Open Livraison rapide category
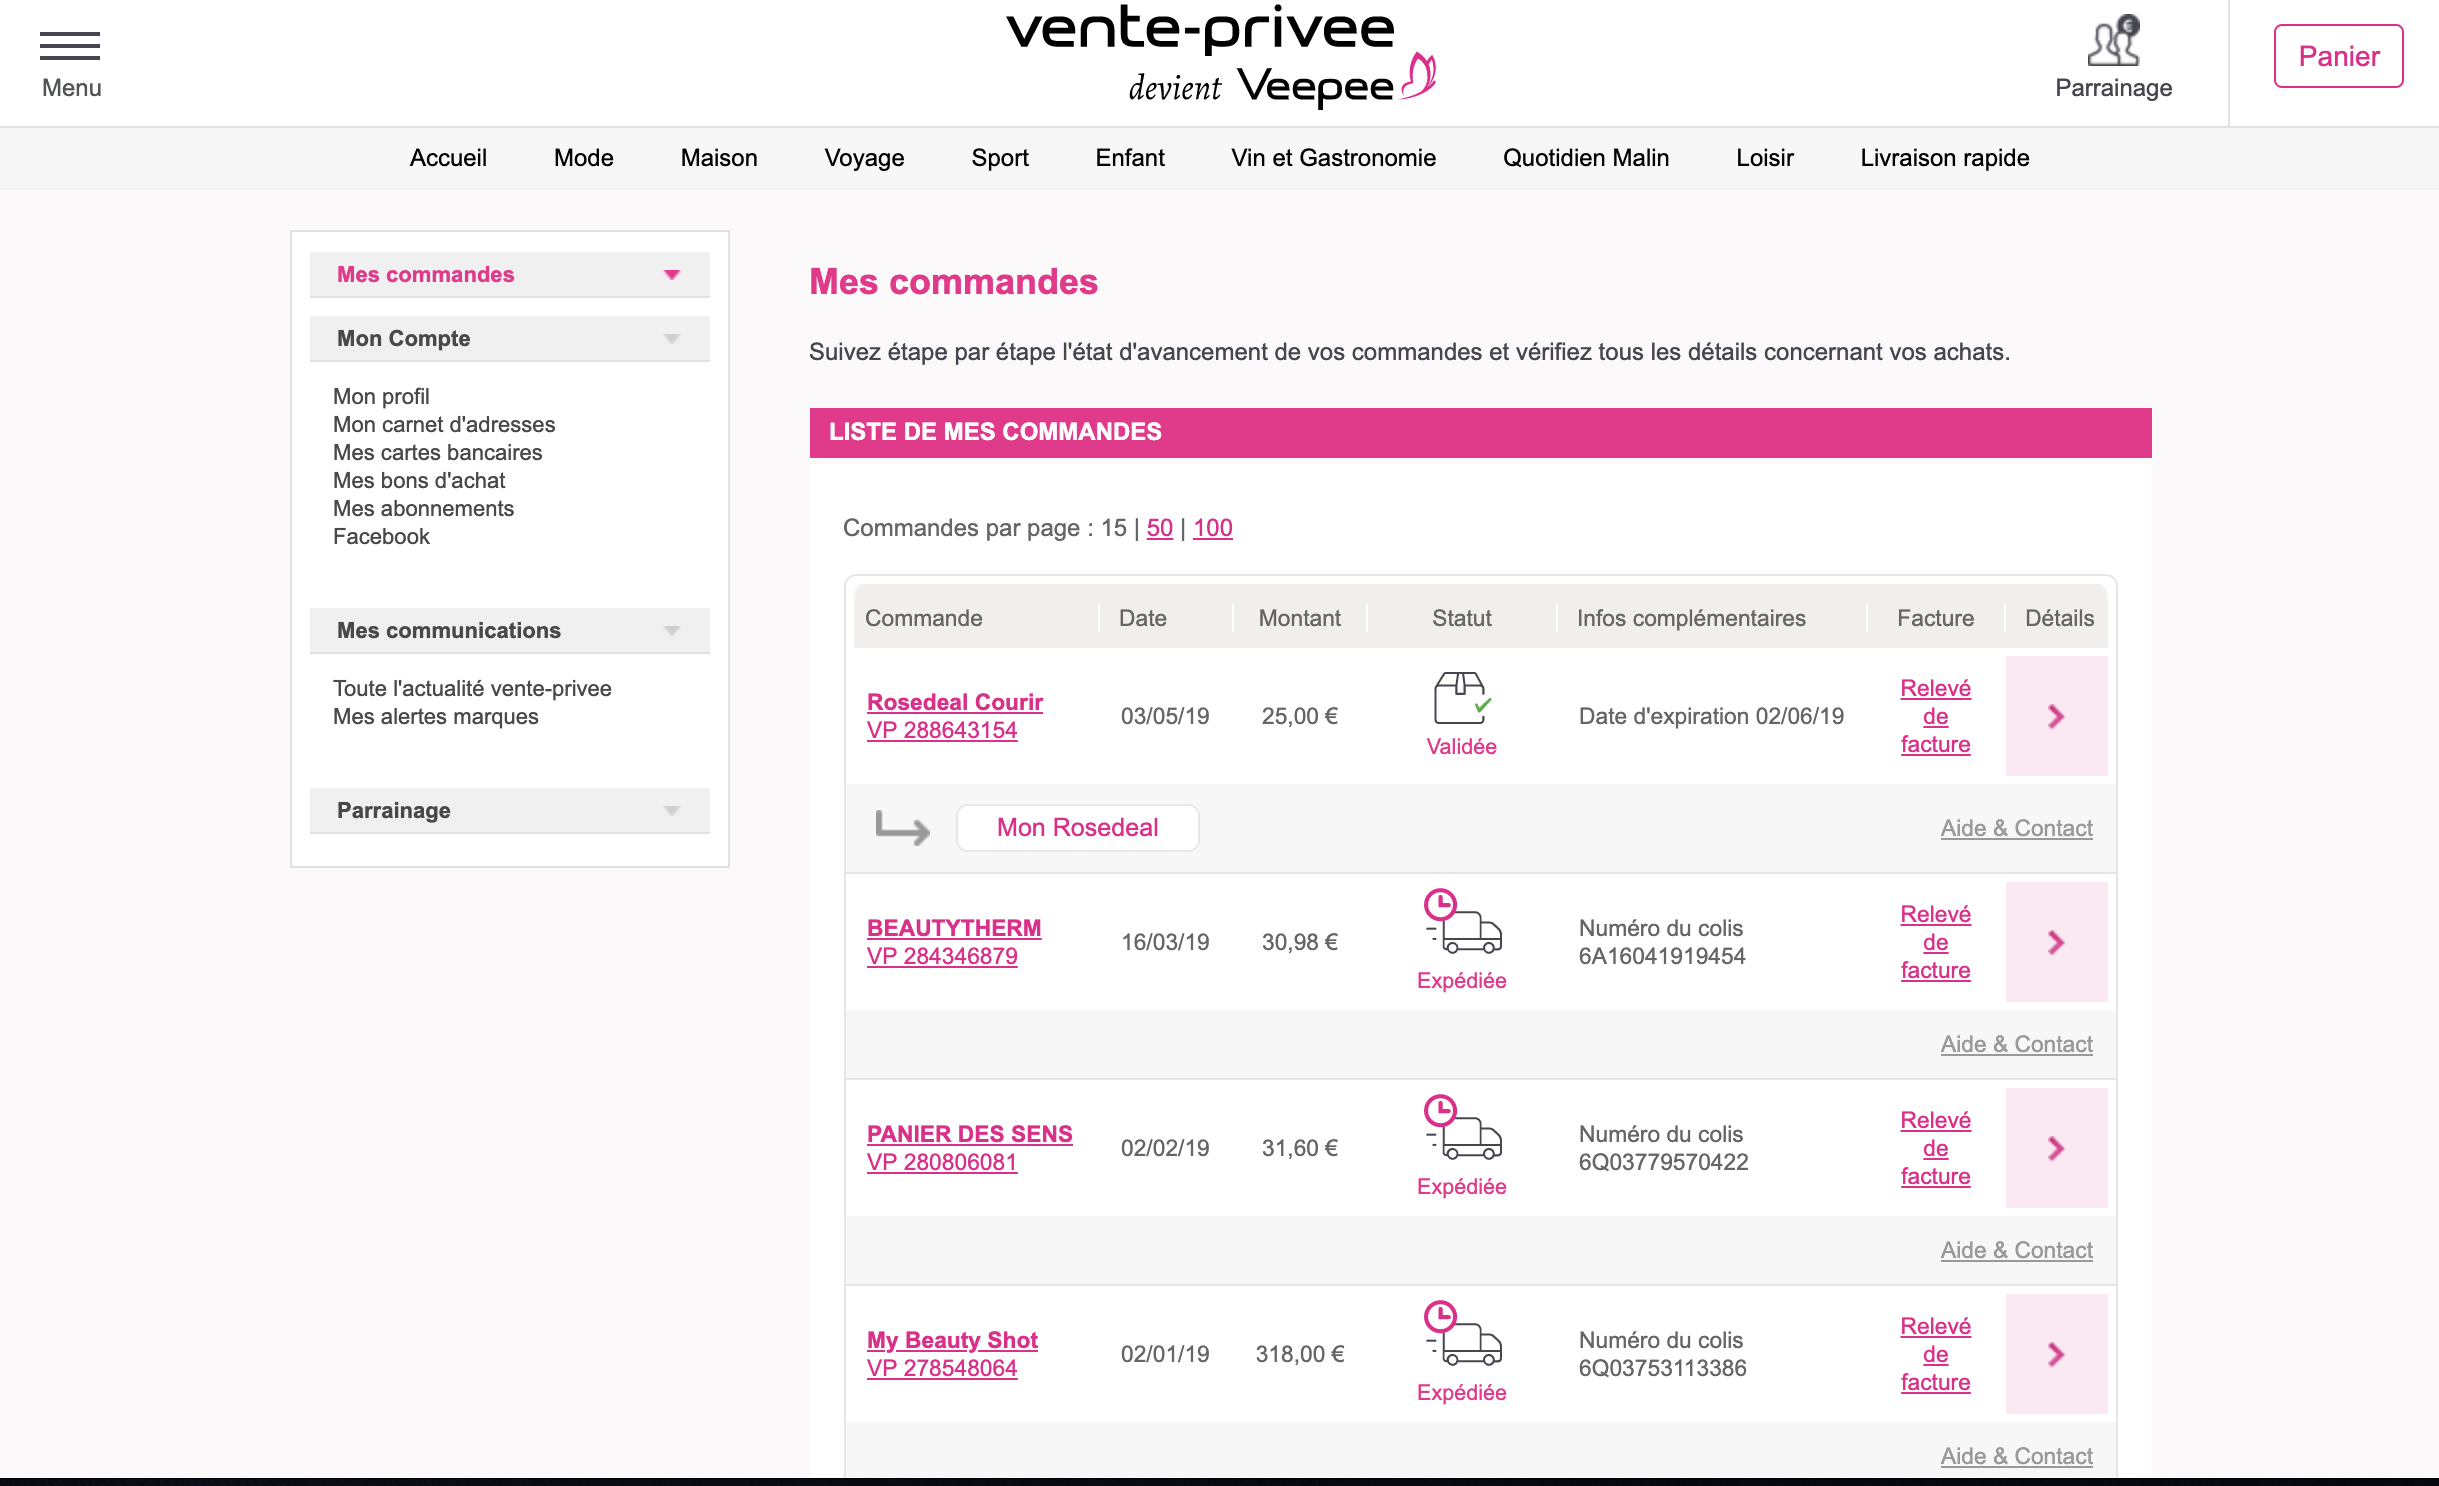2439x1486 pixels. click(x=1945, y=158)
